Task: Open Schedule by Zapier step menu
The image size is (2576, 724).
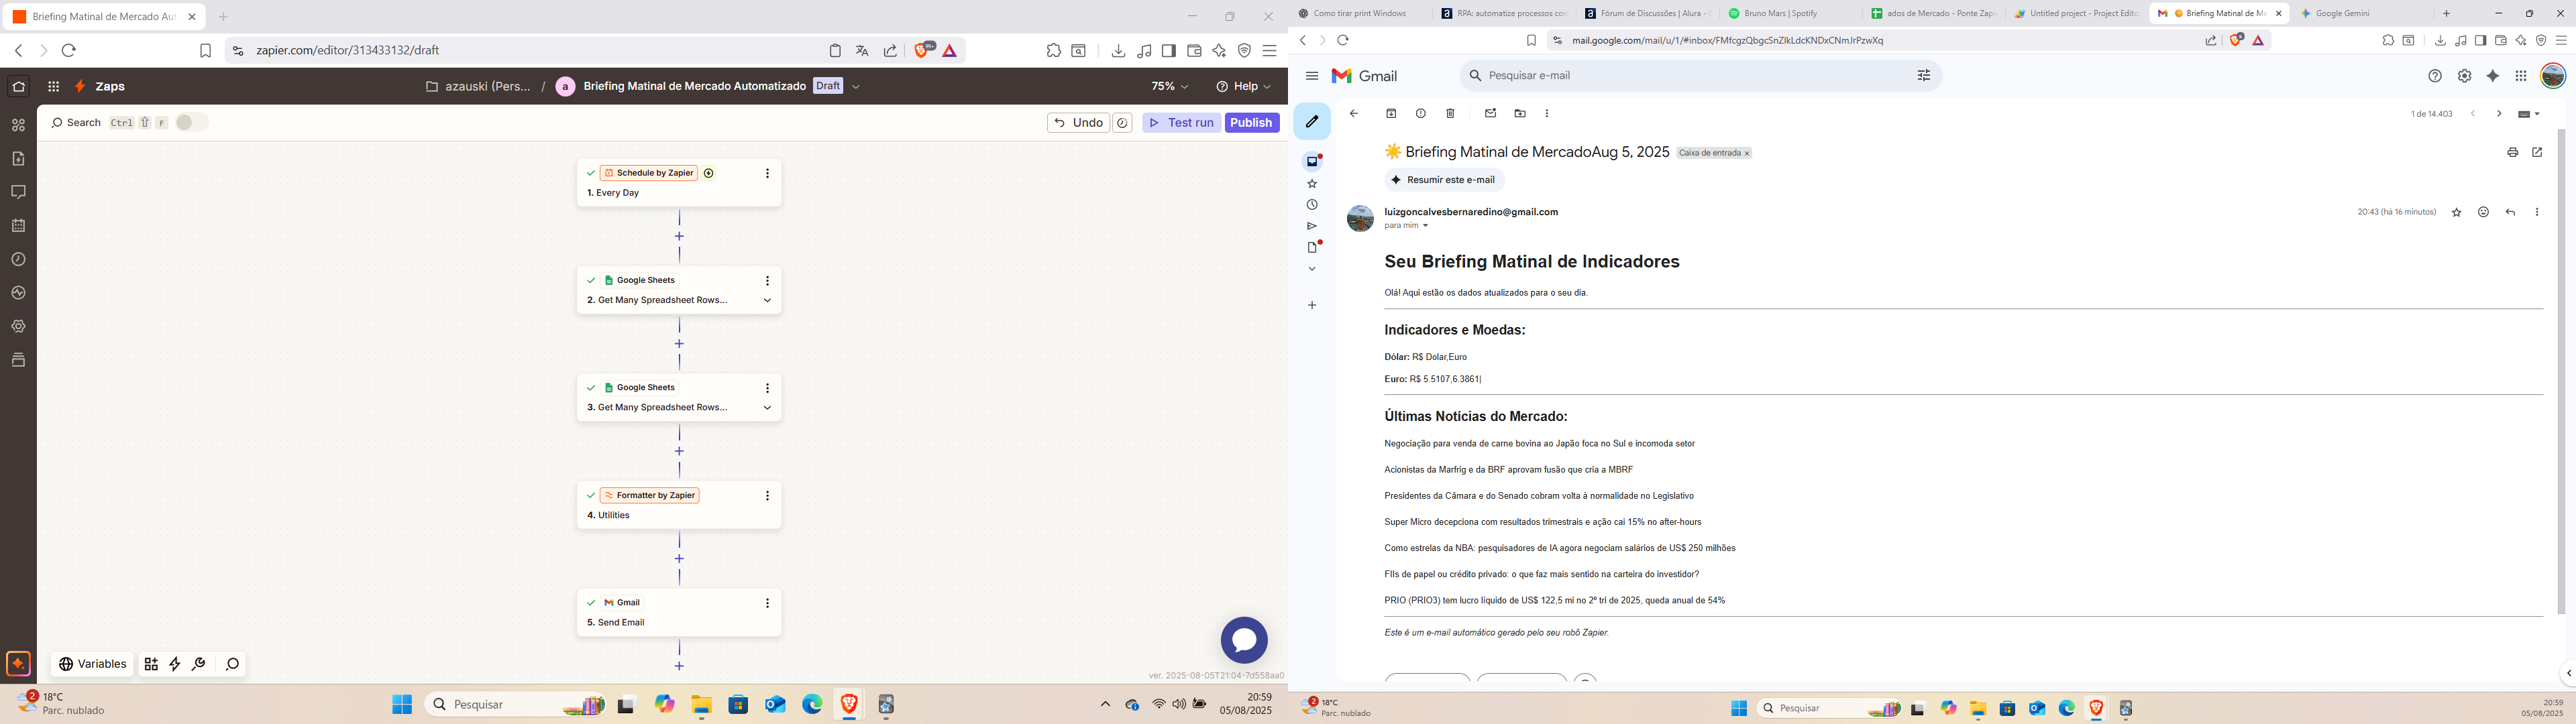Action: [x=767, y=173]
